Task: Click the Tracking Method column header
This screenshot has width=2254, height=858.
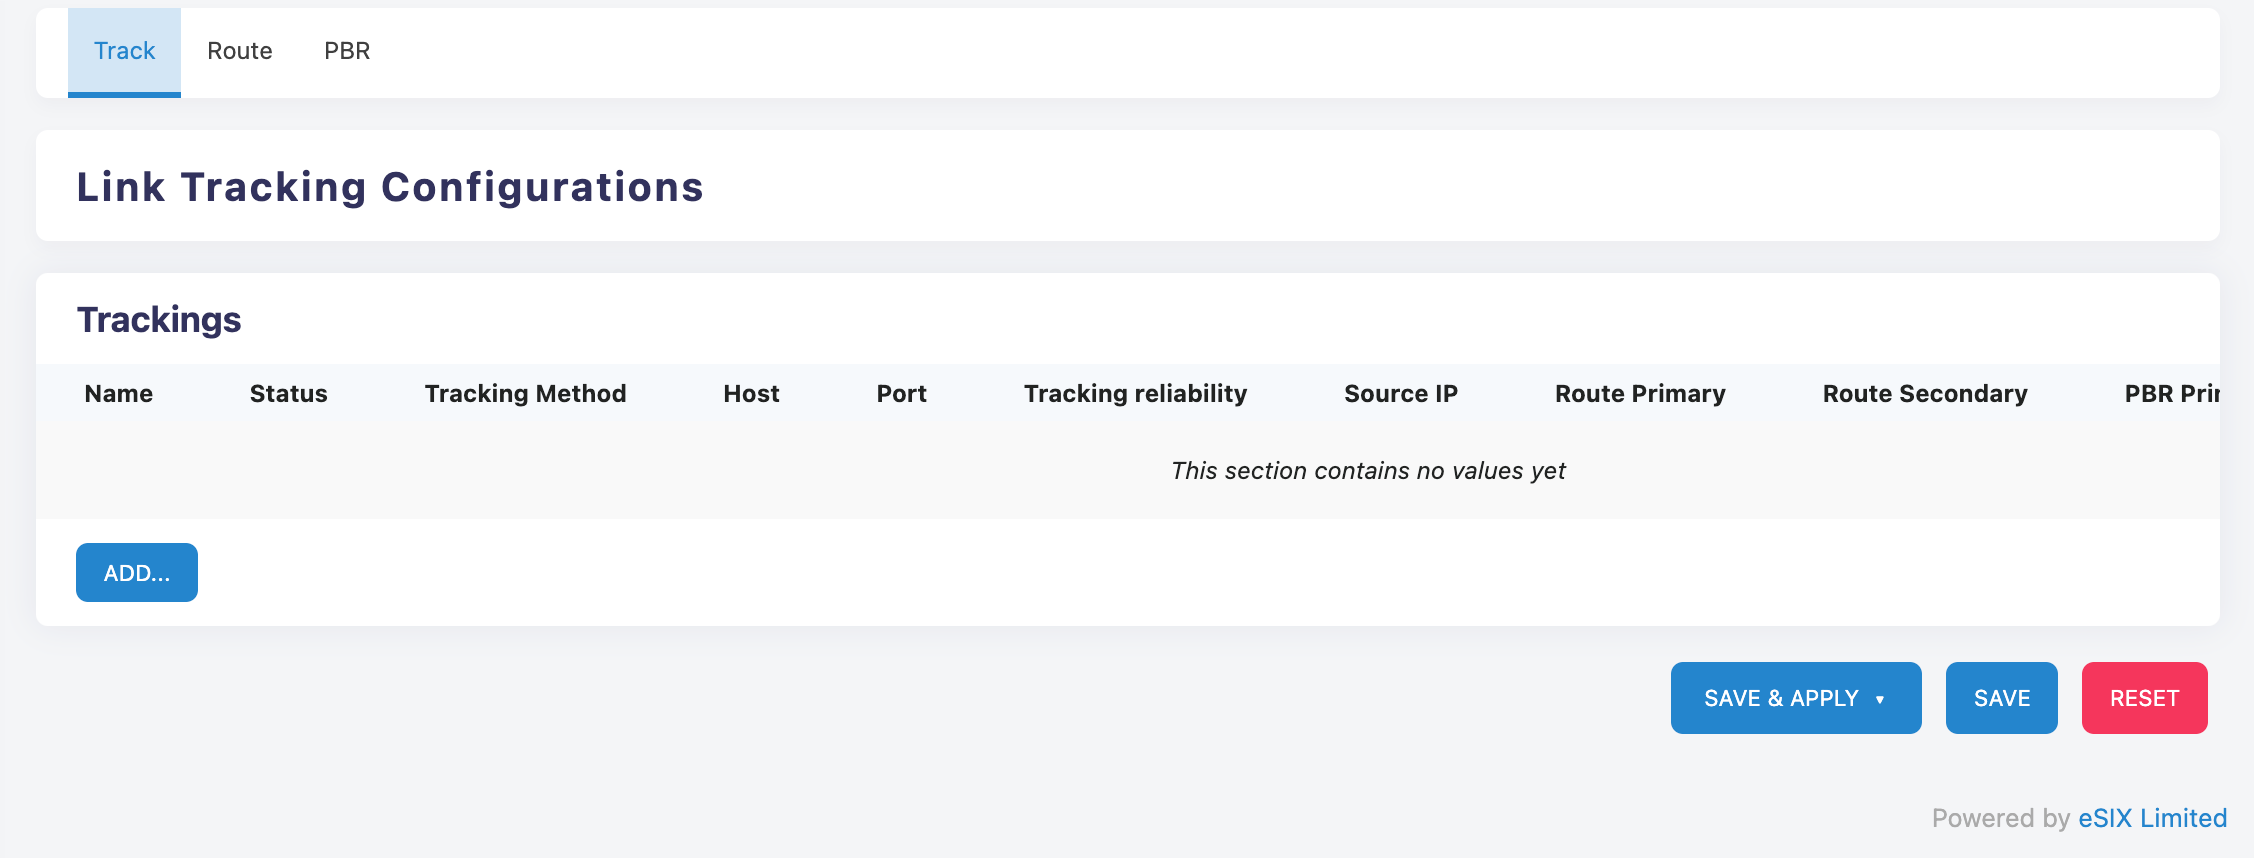Action: (525, 394)
